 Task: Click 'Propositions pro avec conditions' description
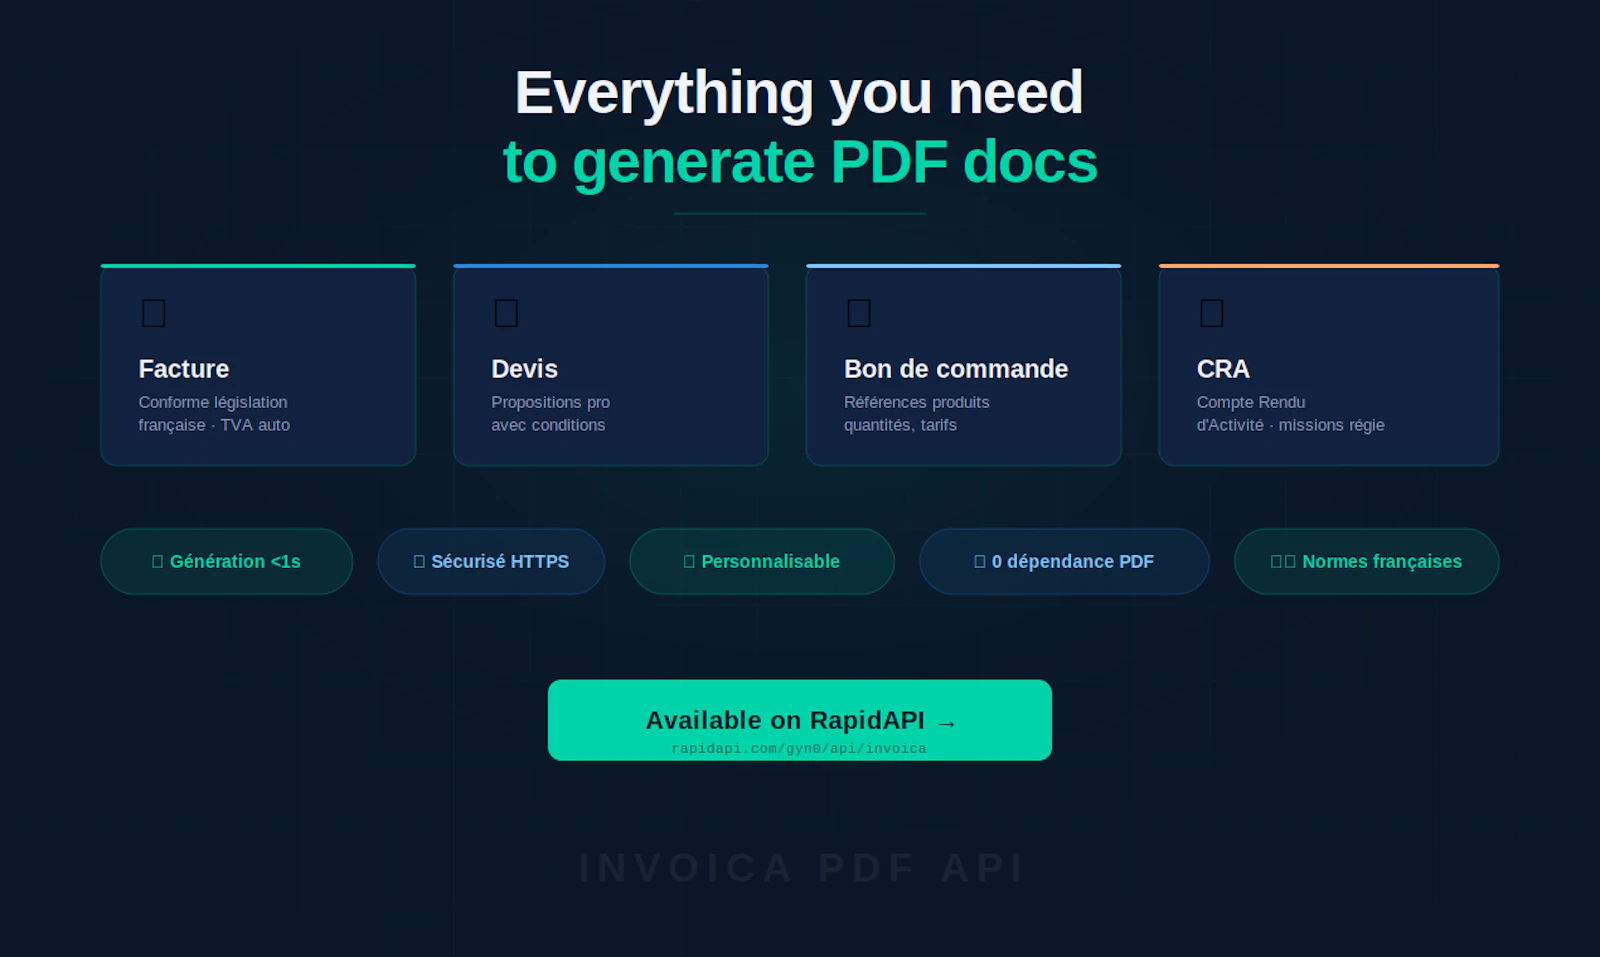pyautogui.click(x=550, y=413)
